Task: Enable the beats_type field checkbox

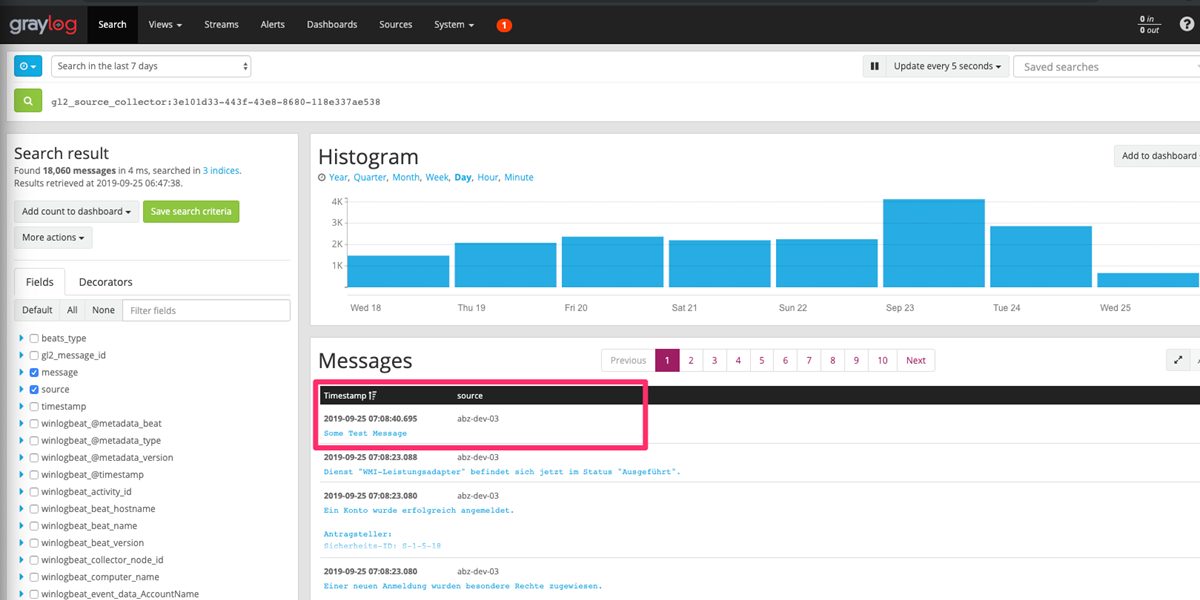Action: (x=35, y=338)
